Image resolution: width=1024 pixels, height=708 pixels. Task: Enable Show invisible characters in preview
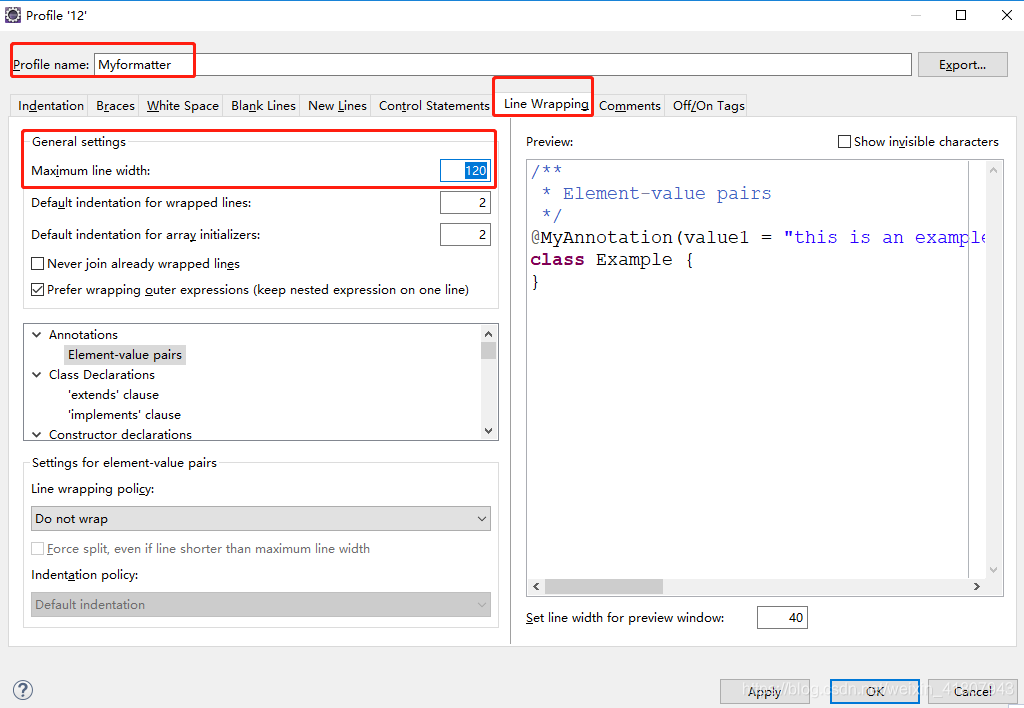coord(844,141)
